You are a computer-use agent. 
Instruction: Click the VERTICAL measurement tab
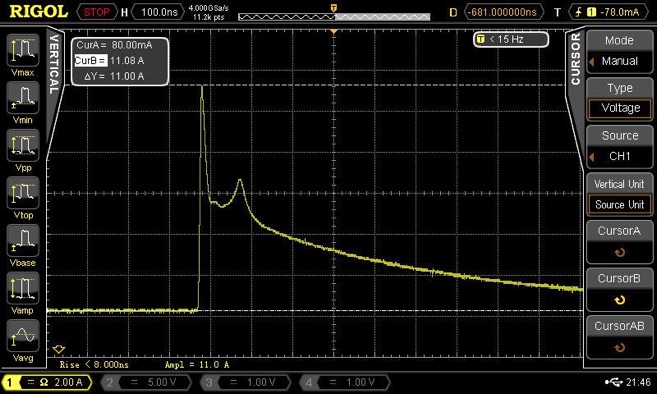54,64
